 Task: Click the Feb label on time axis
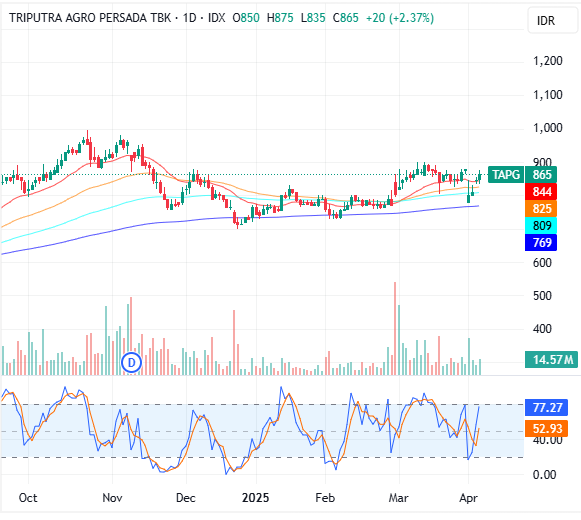325,497
